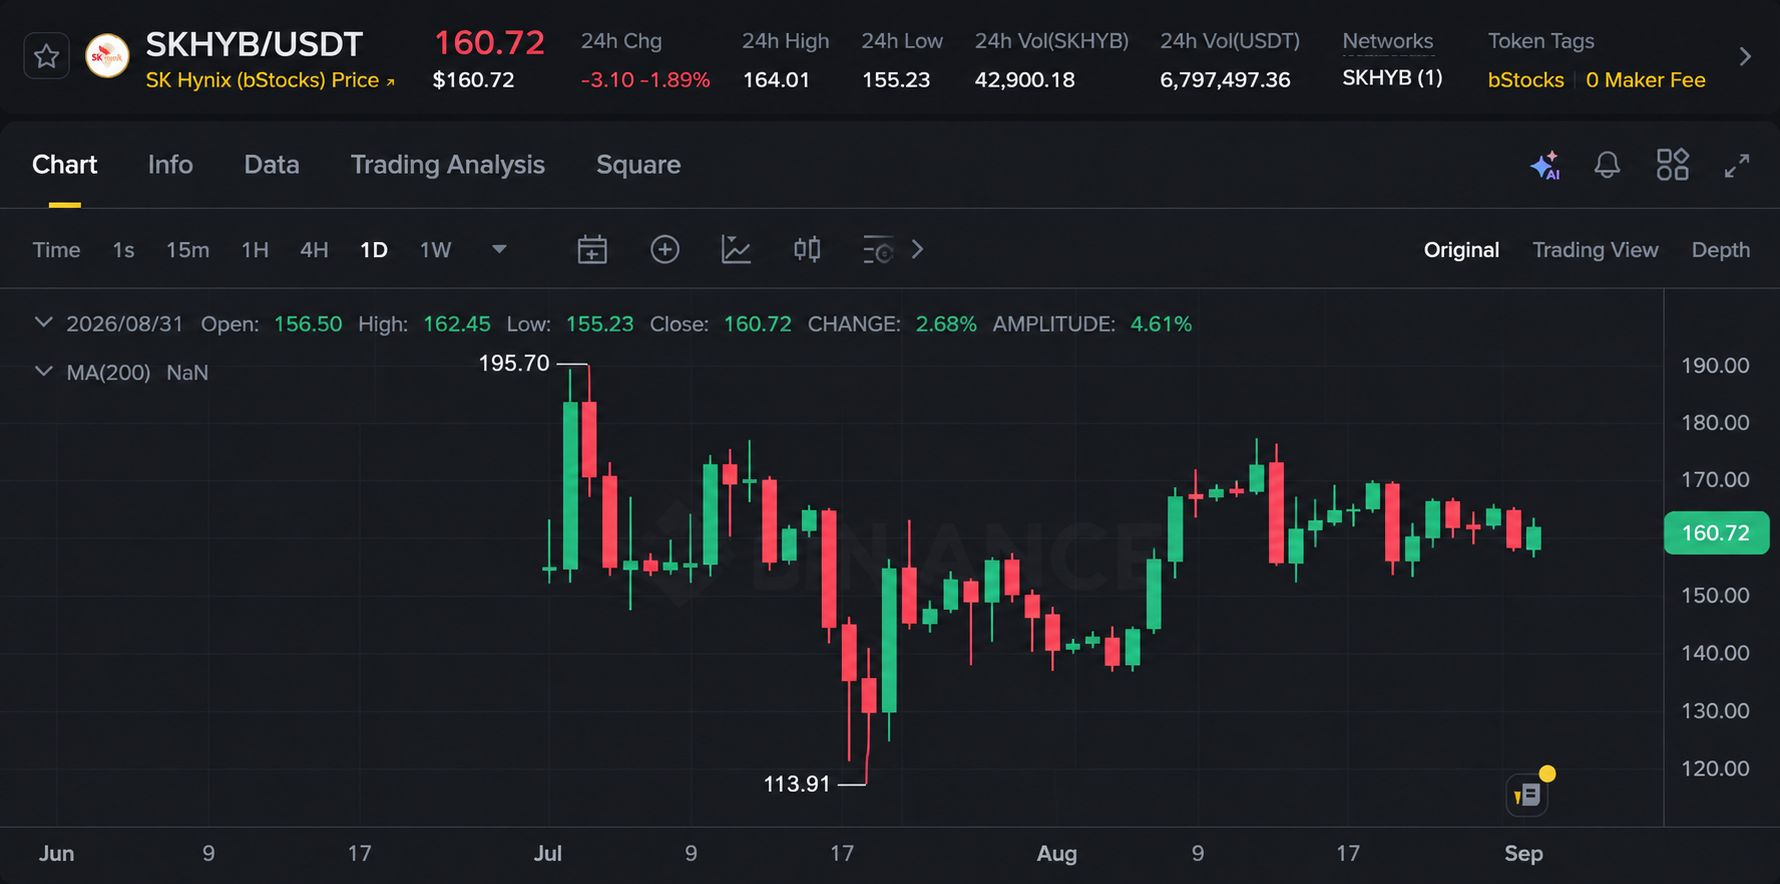
Task: Click the 190.00 price axis label
Action: click(1715, 366)
